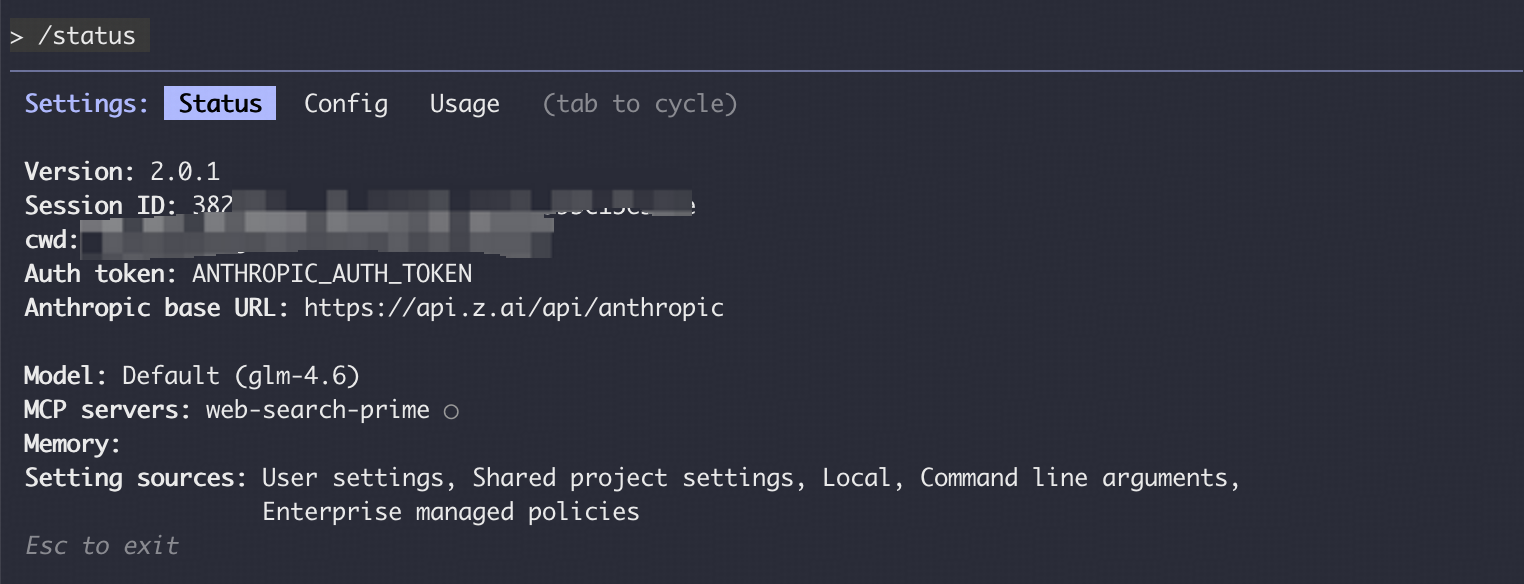The image size is (1524, 584).
Task: Click the Esc to exit hint
Action: pos(102,546)
